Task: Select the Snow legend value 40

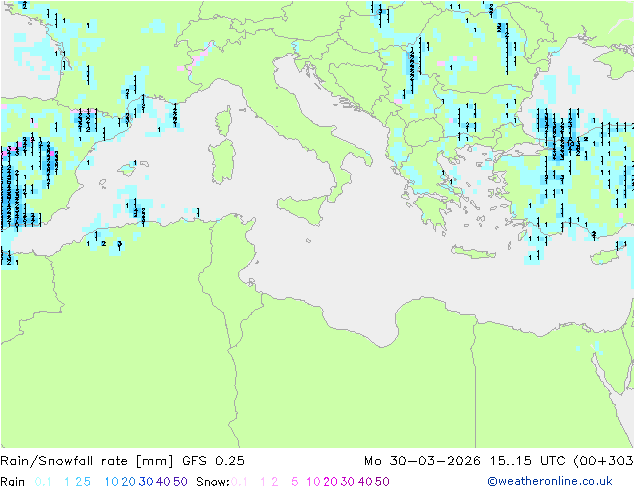Action: (365, 482)
